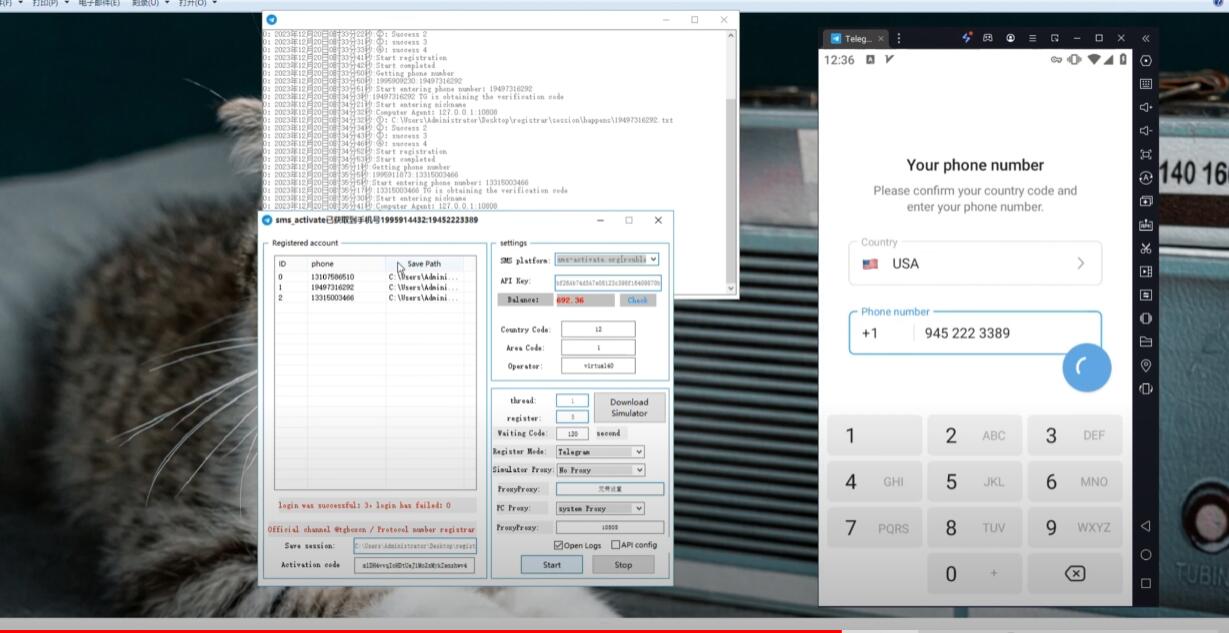The image size is (1229, 633).
Task: Open the settings hexagon icon atop emulator sidebar
Action: [1146, 61]
